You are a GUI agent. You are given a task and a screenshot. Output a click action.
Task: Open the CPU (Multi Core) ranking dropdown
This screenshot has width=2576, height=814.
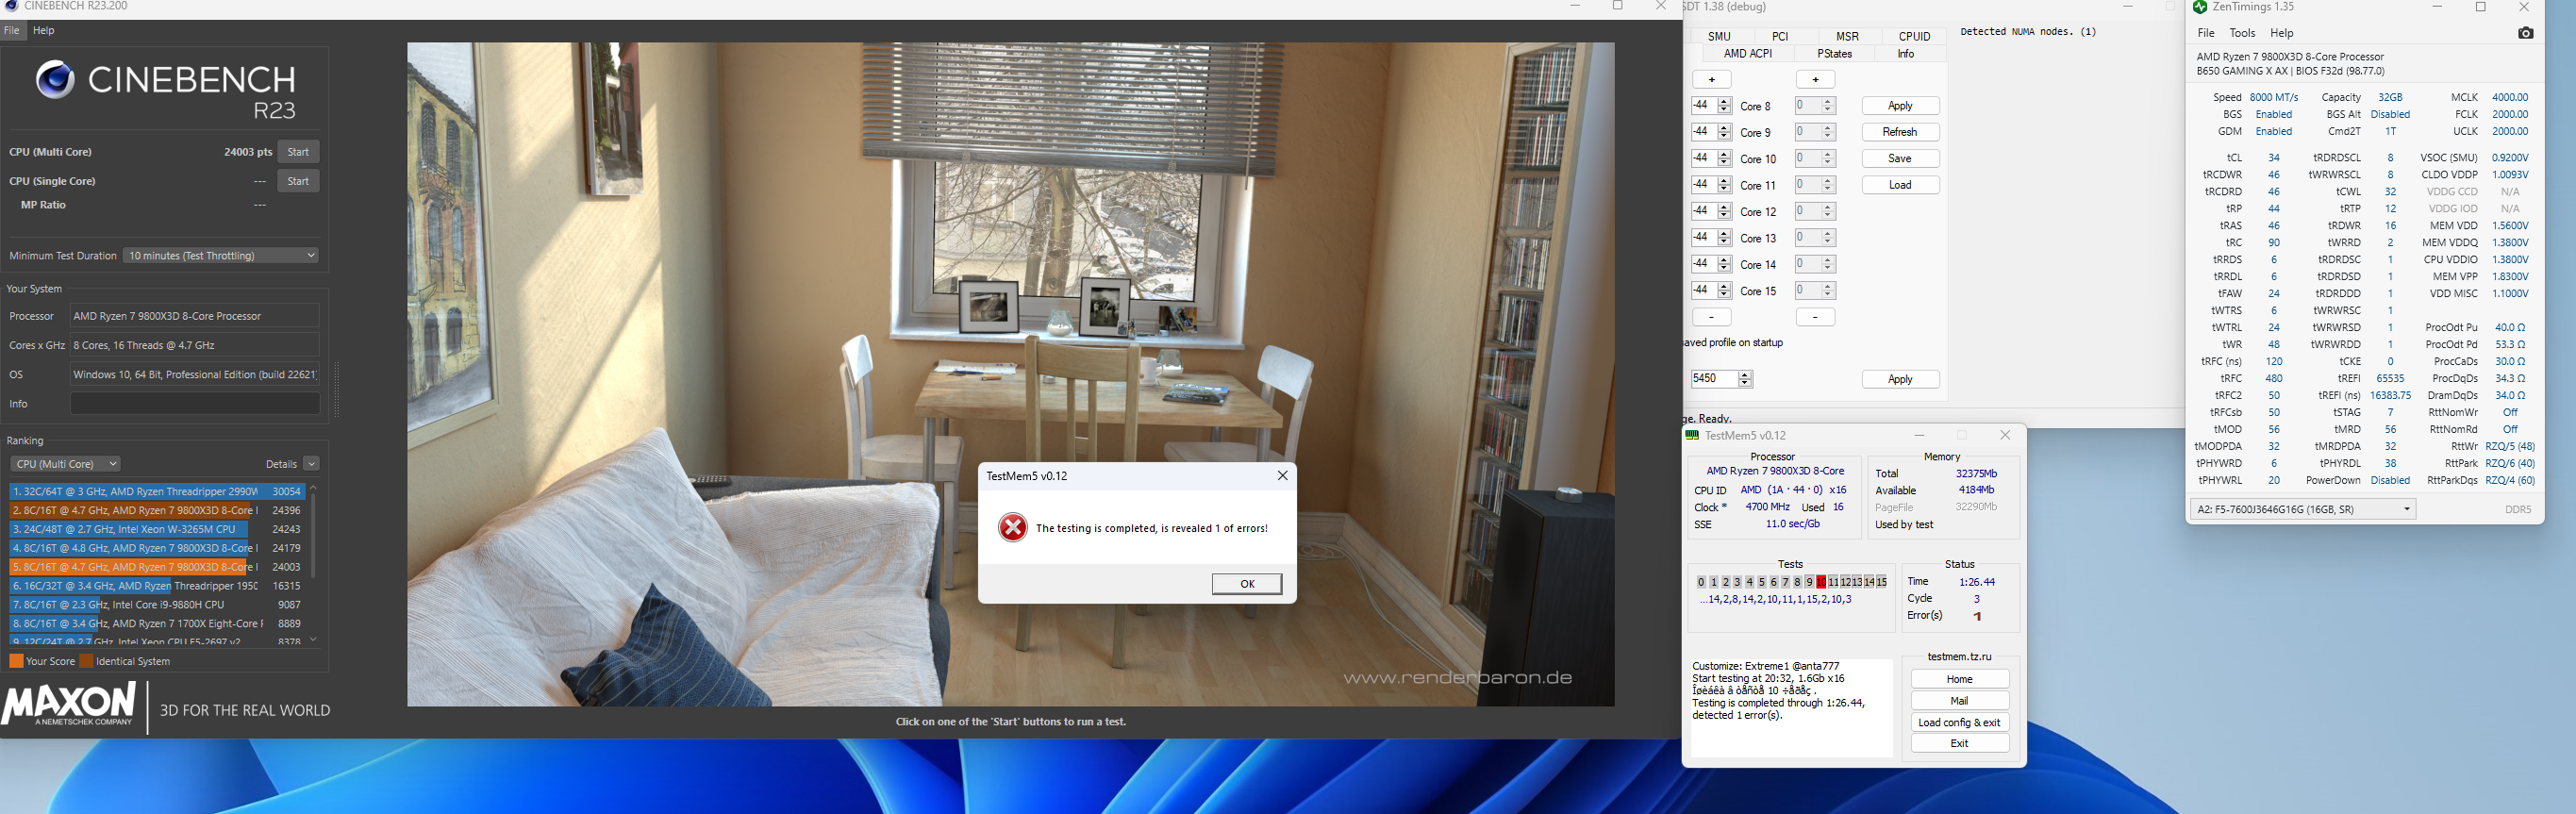click(x=65, y=464)
